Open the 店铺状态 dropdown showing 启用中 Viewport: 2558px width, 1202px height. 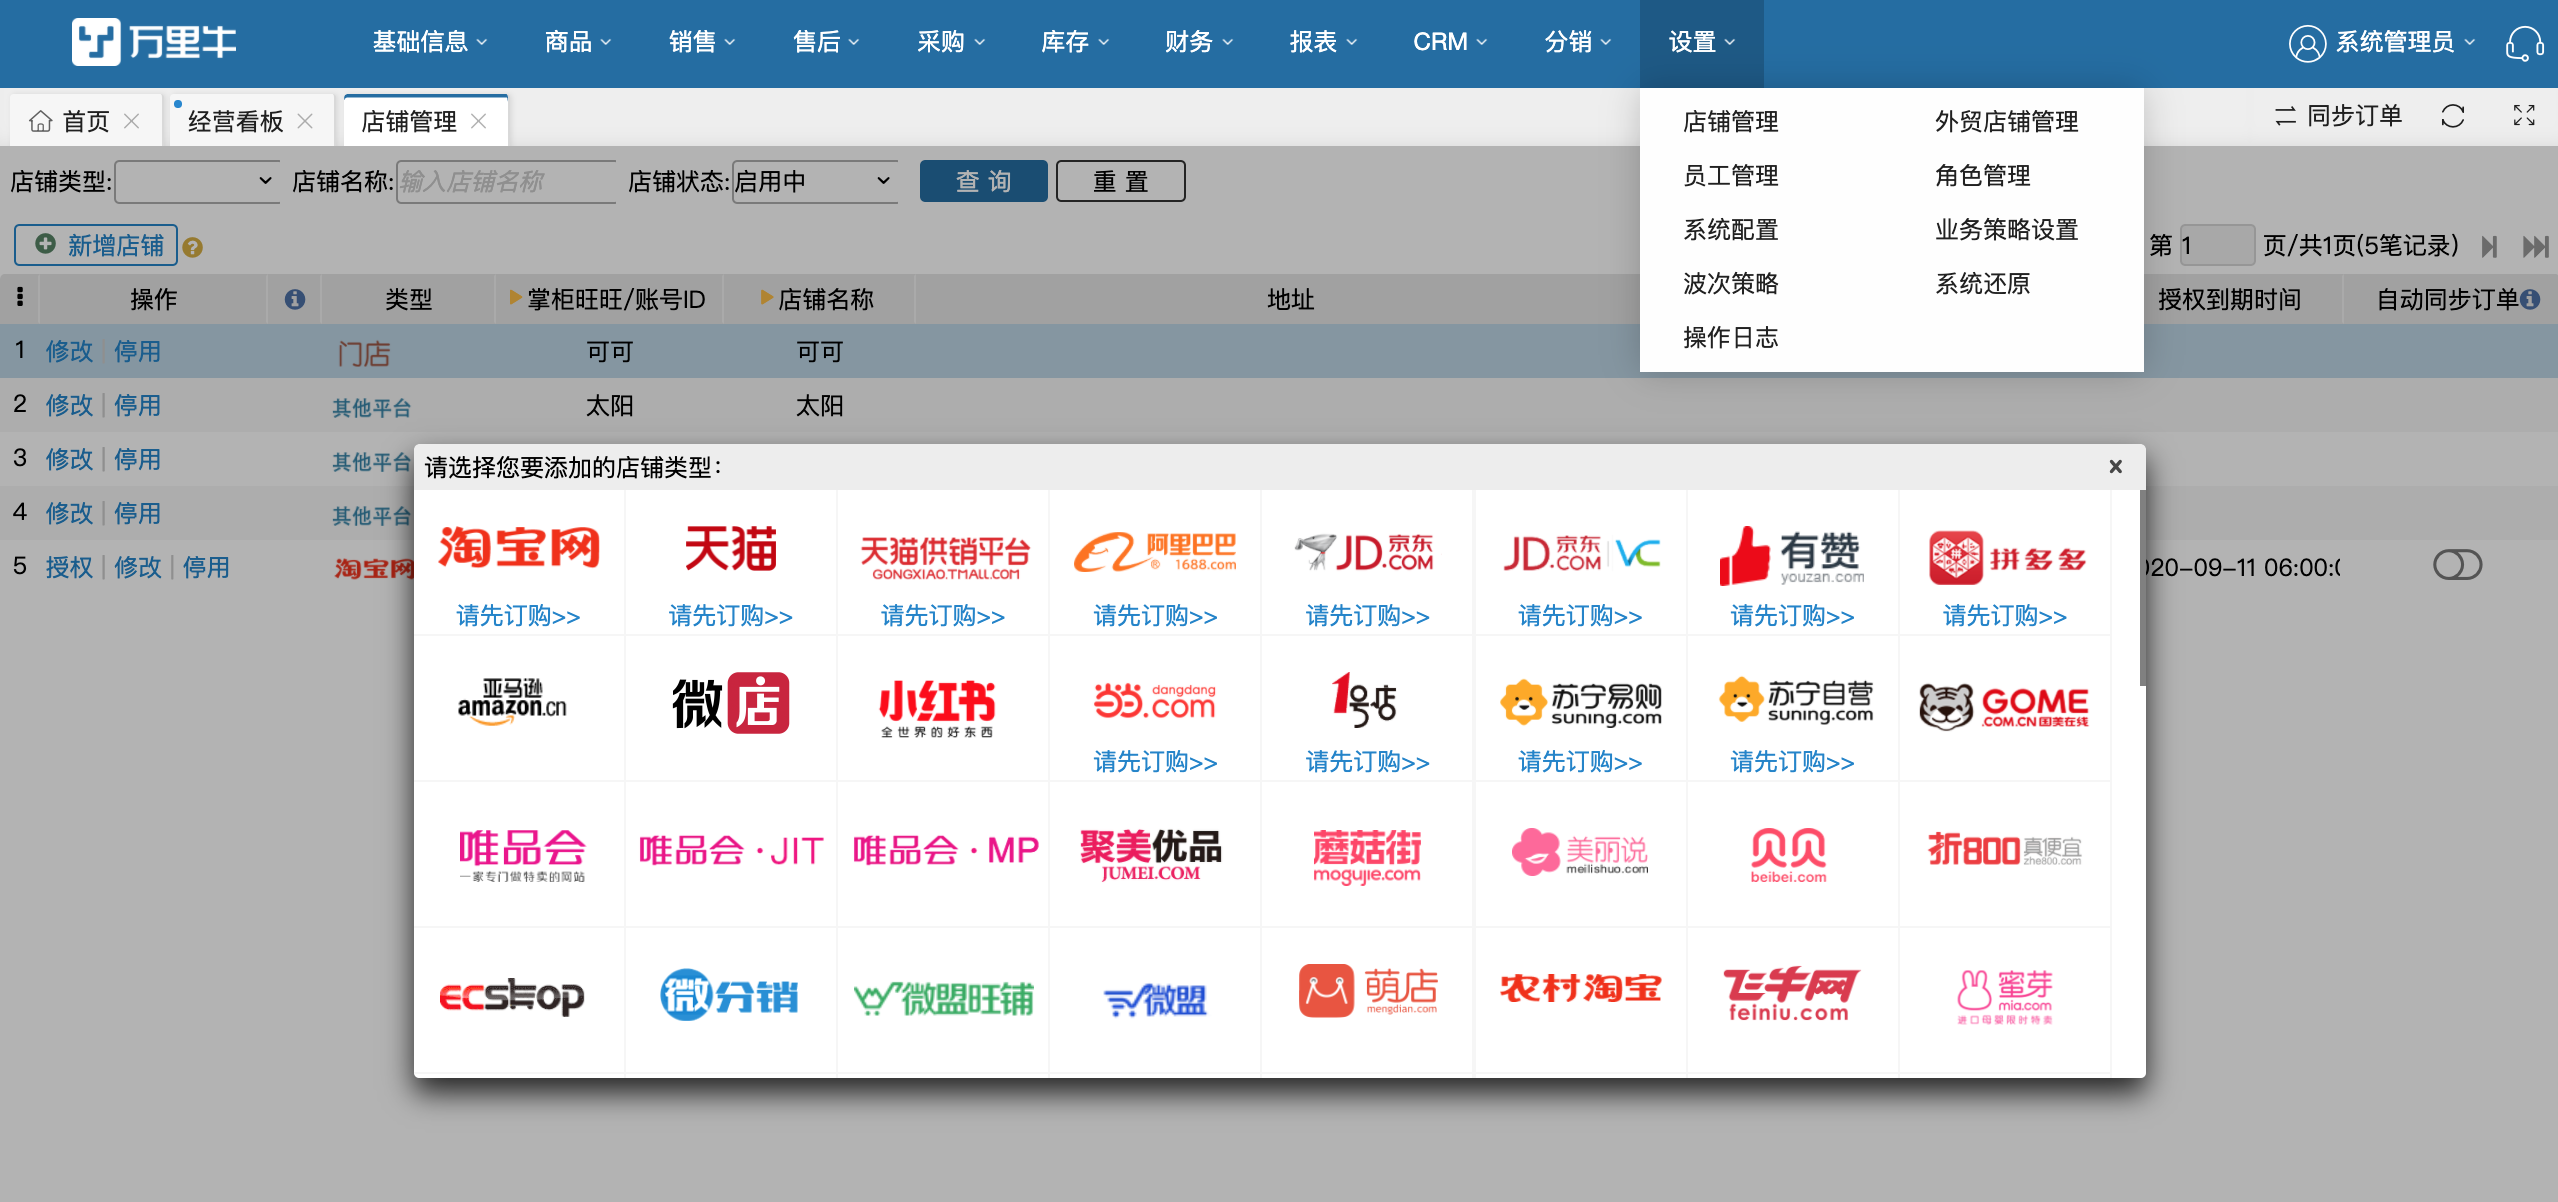[814, 182]
